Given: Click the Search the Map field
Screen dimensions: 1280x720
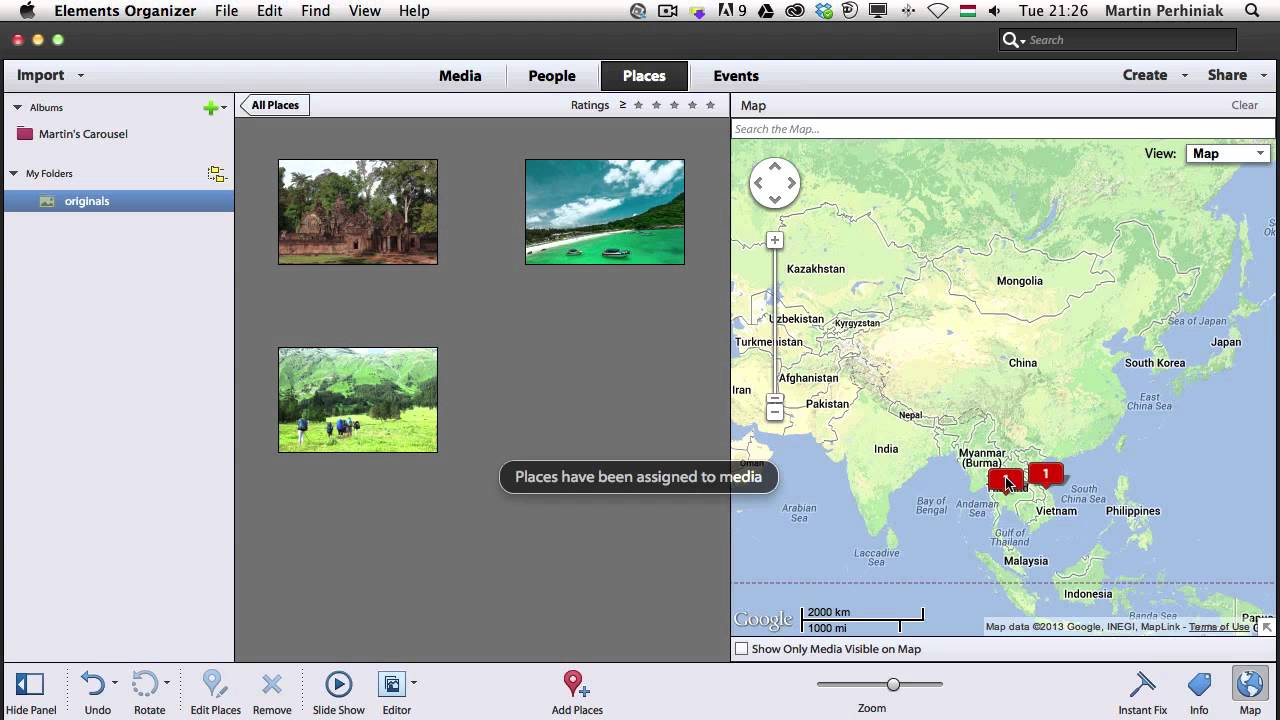Looking at the screenshot, I should tap(1003, 129).
